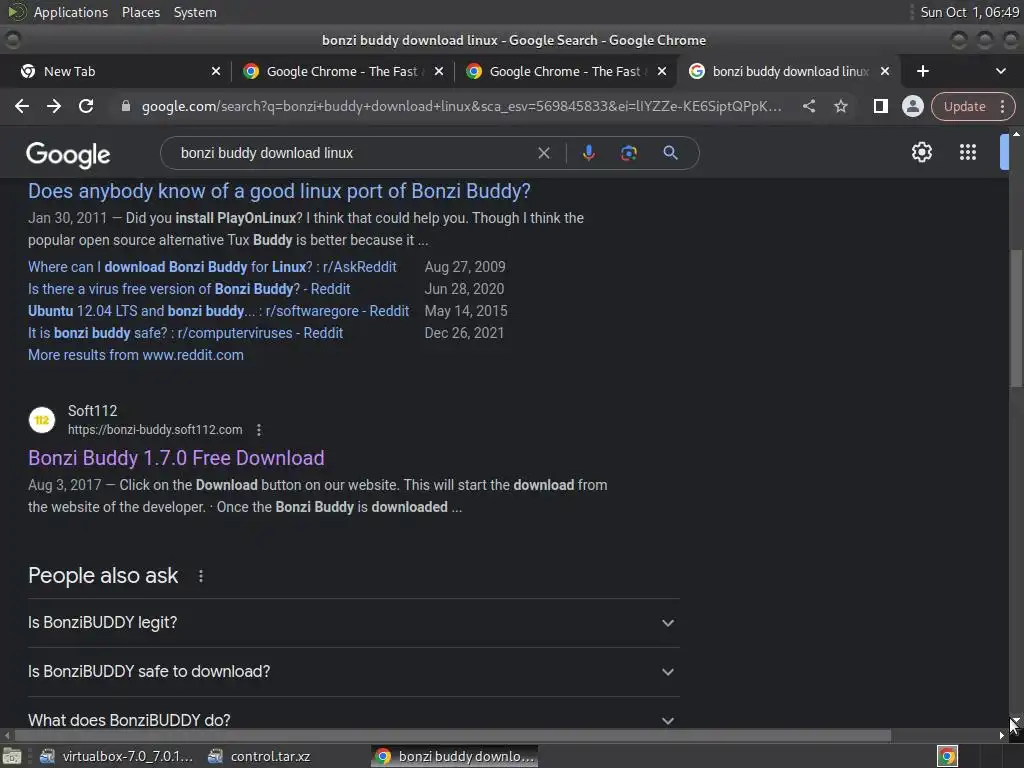1024x768 pixels.
Task: Expand 'Is BonziBUDDY legit?' question
Action: (x=353, y=623)
